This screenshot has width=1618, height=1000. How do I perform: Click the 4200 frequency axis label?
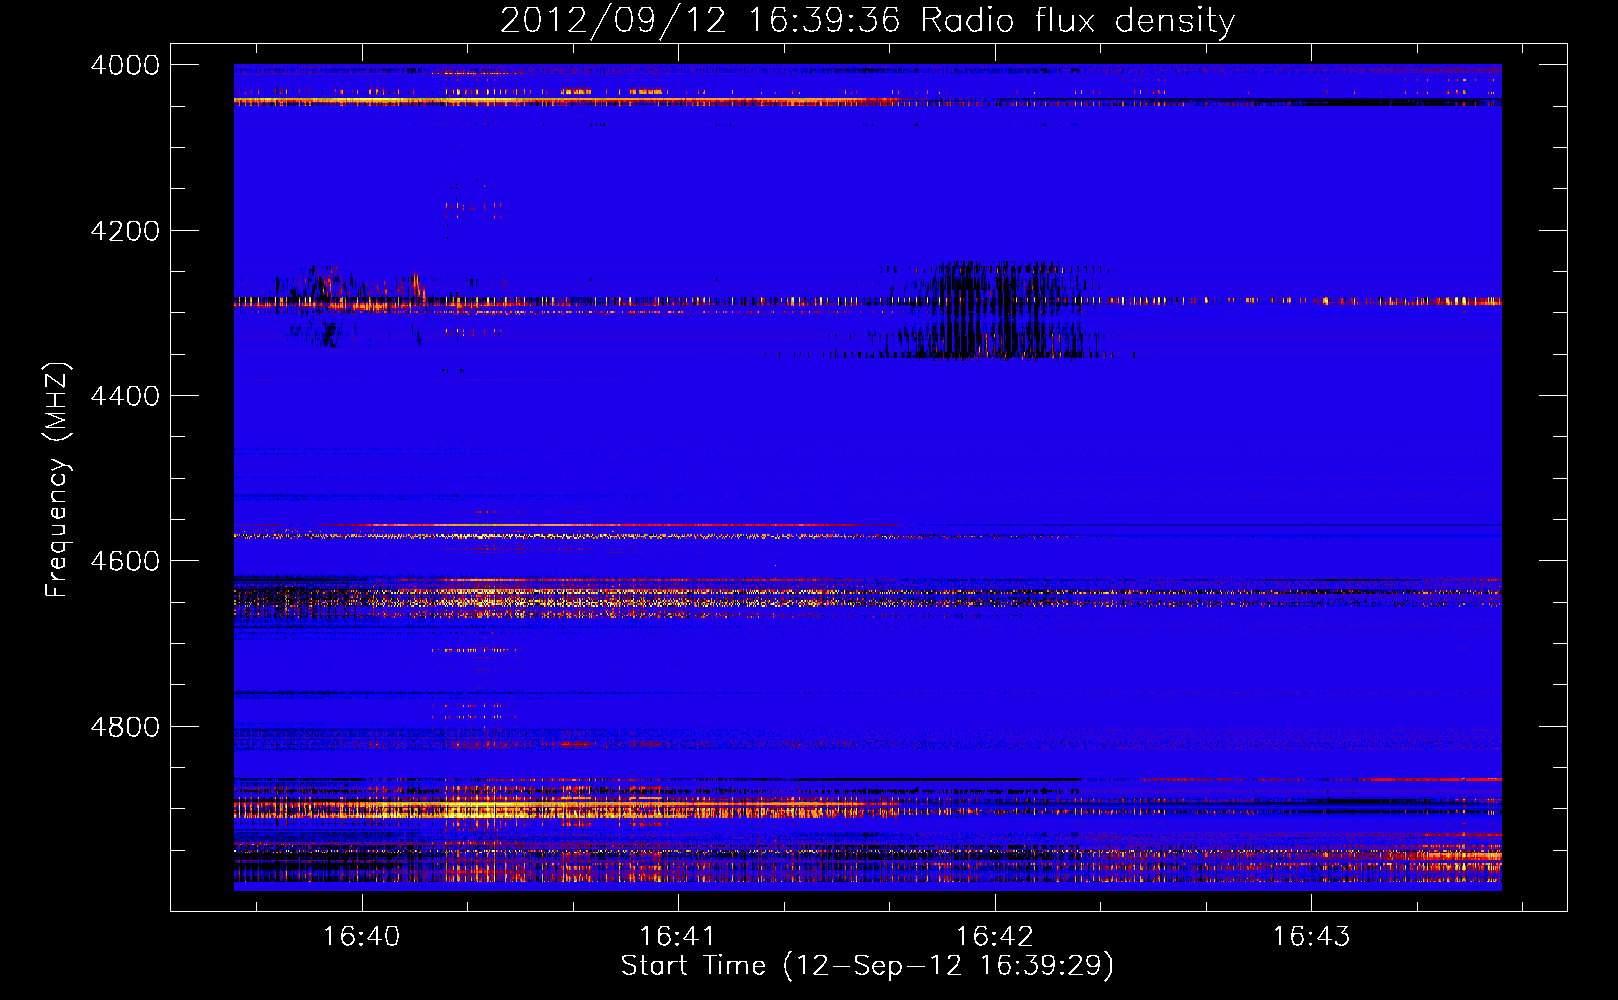125,231
